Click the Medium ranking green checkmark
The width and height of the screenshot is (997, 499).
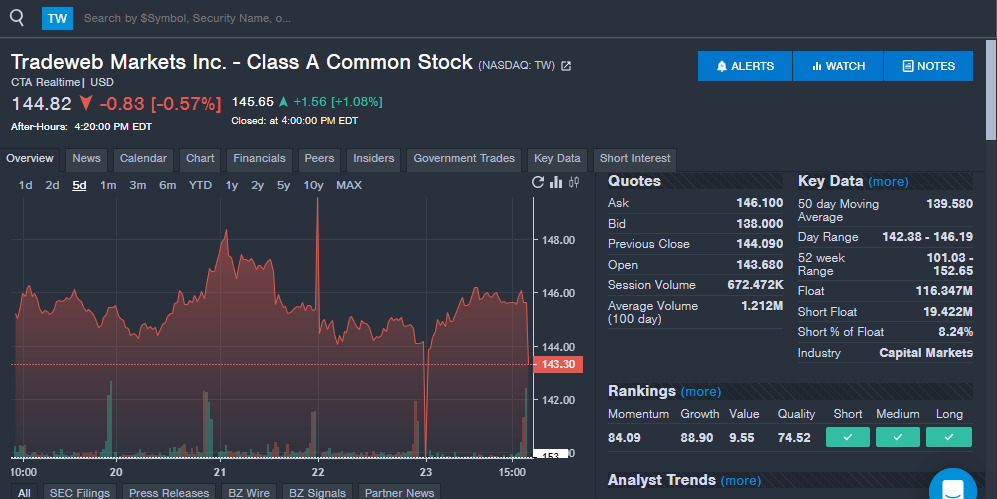click(898, 437)
